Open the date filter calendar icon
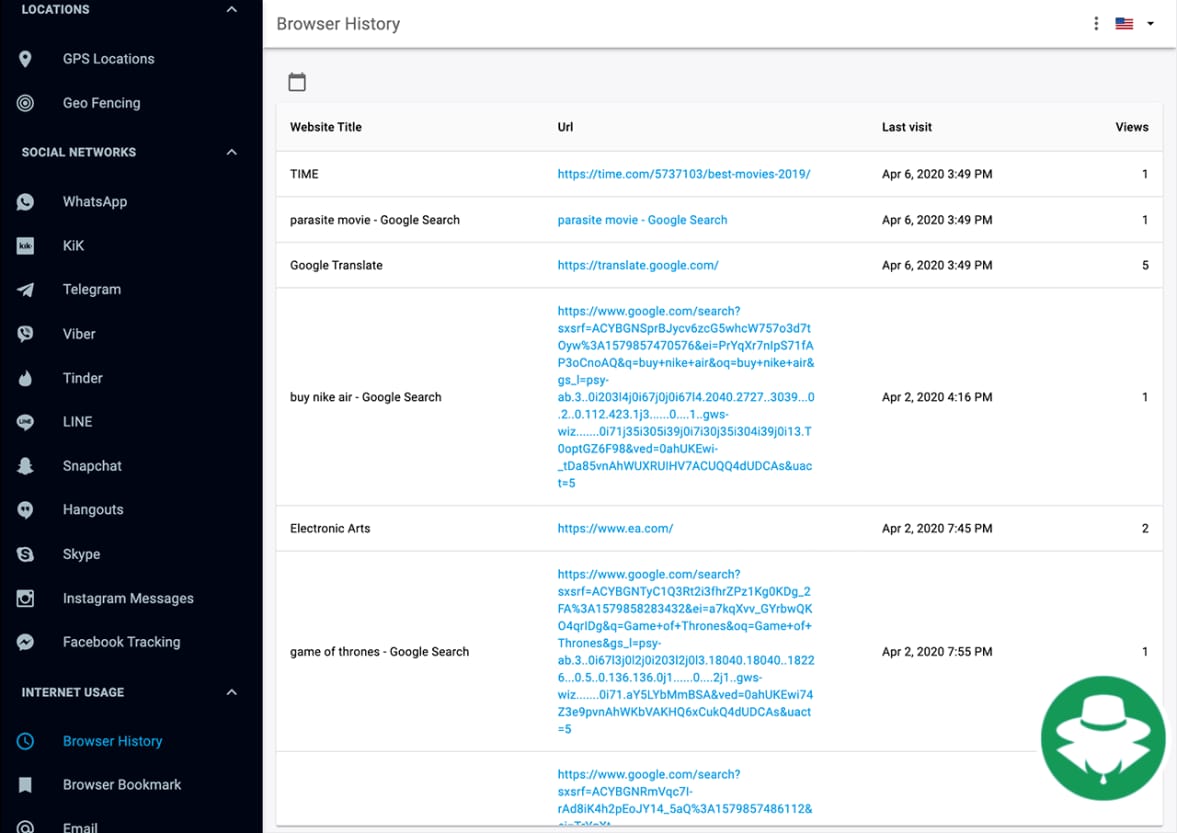Image resolution: width=1177 pixels, height=833 pixels. (297, 81)
